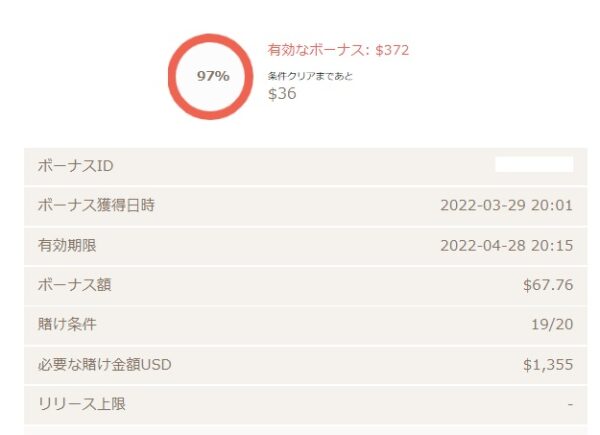Click the red ring's upper arc
The height and width of the screenshot is (435, 600).
tap(210, 38)
